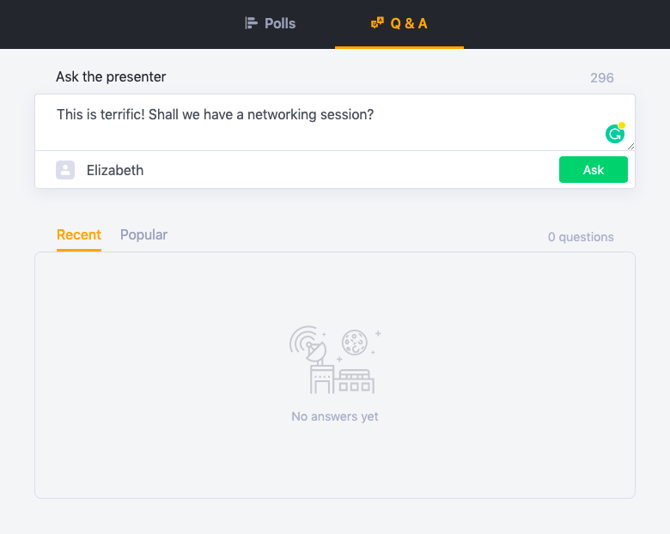Open the Grammarly widget in the question box
The height and width of the screenshot is (534, 670).
pos(615,134)
